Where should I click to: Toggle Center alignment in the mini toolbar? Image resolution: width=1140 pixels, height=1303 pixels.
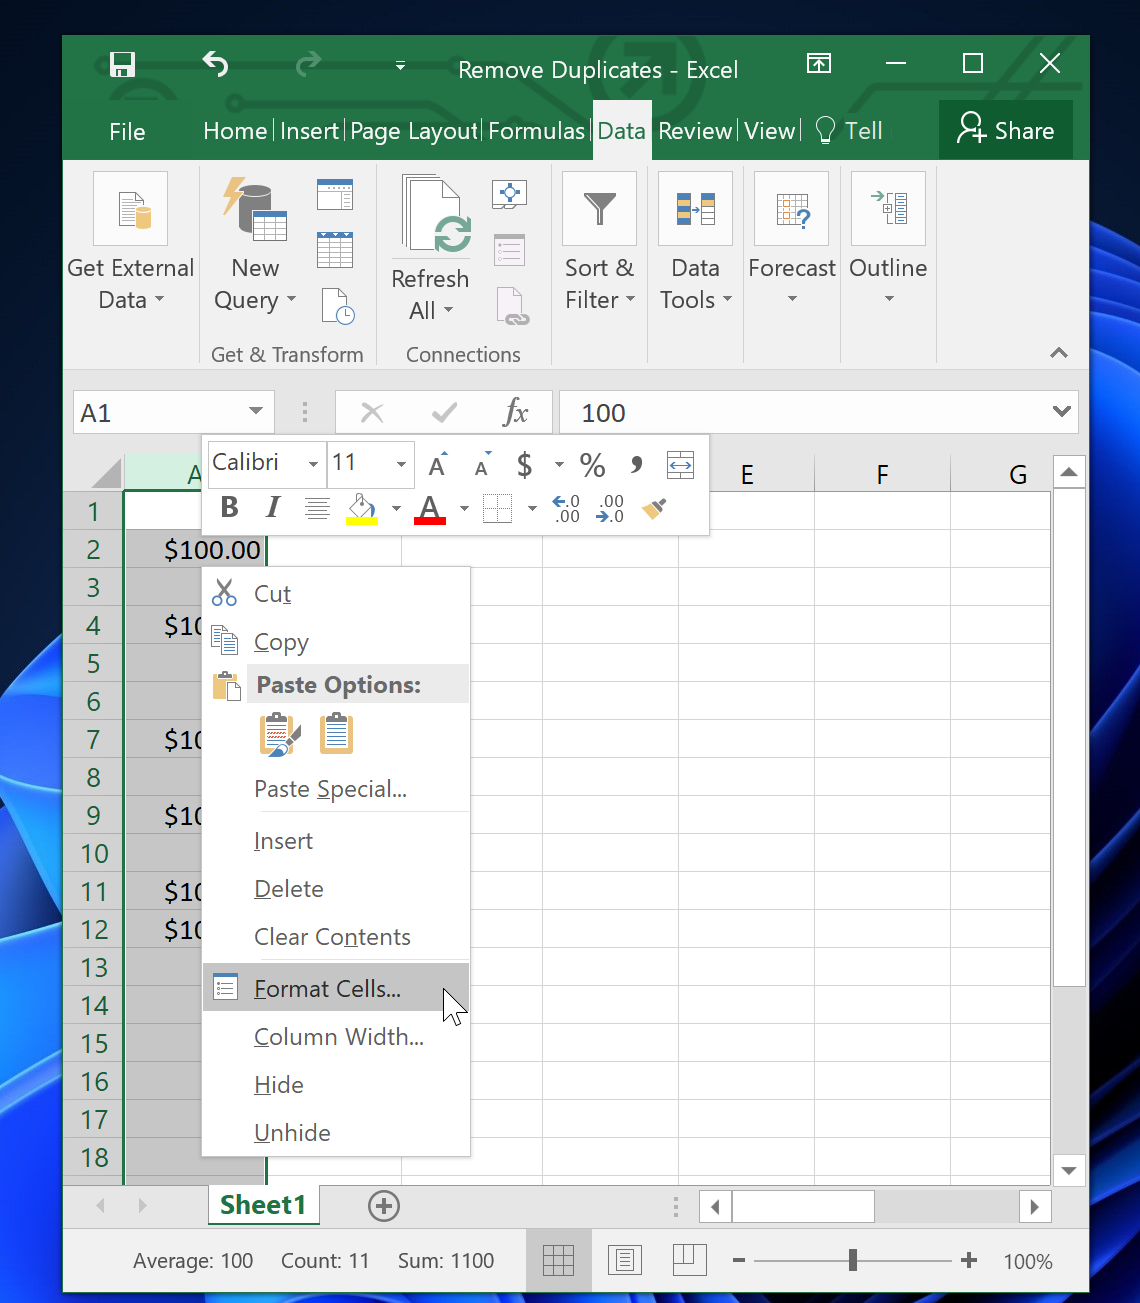pos(317,508)
